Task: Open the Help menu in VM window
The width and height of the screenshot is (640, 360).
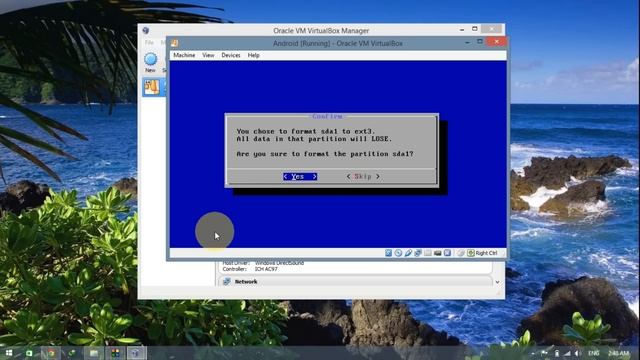Action: [x=253, y=55]
